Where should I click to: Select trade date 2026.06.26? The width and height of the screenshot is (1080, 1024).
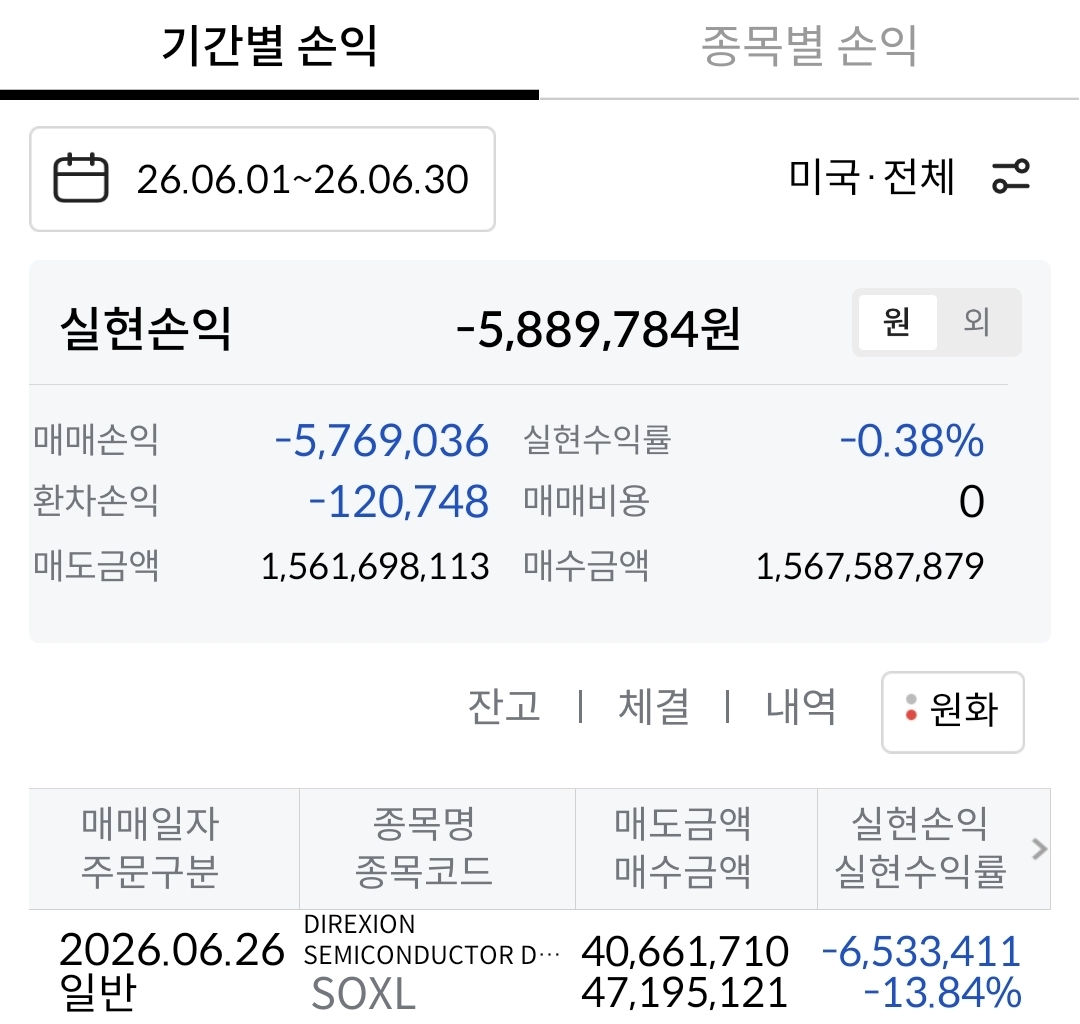click(172, 950)
